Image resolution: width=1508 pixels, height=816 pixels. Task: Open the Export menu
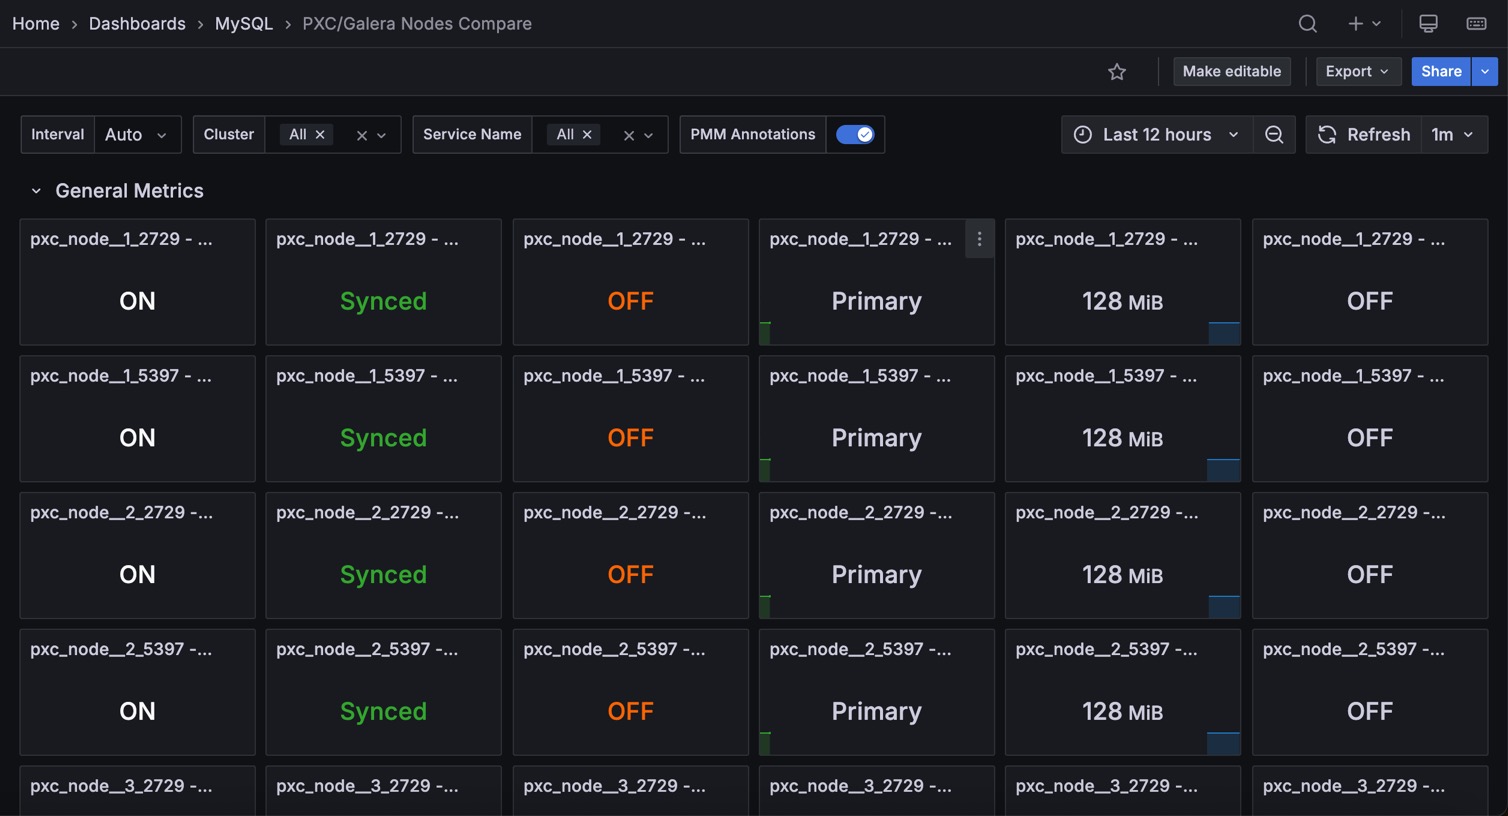pyautogui.click(x=1356, y=72)
